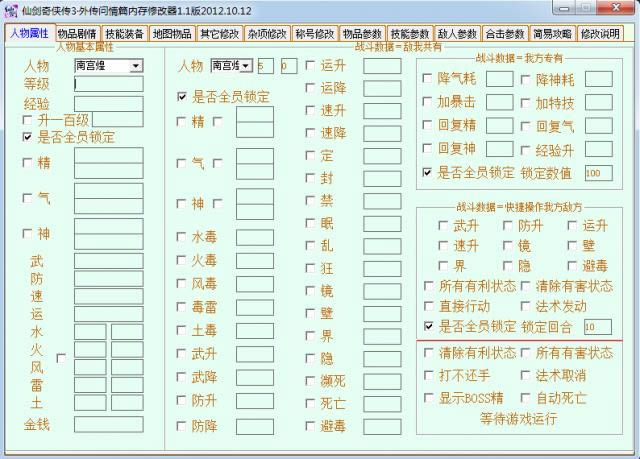
Task: Click the 经验 input field
Action: click(109, 104)
